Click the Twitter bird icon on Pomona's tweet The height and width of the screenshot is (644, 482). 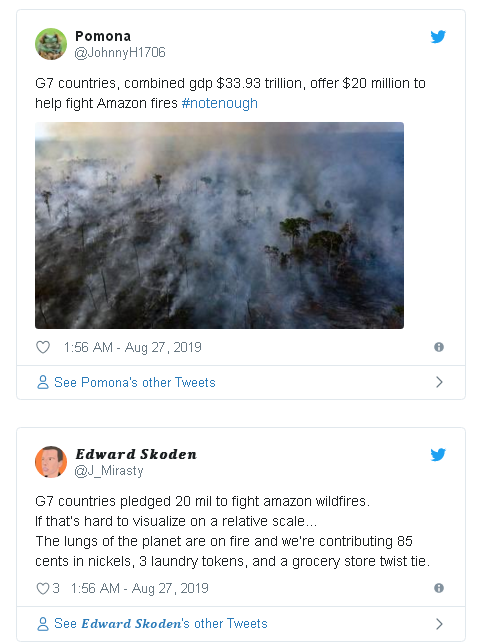438,37
